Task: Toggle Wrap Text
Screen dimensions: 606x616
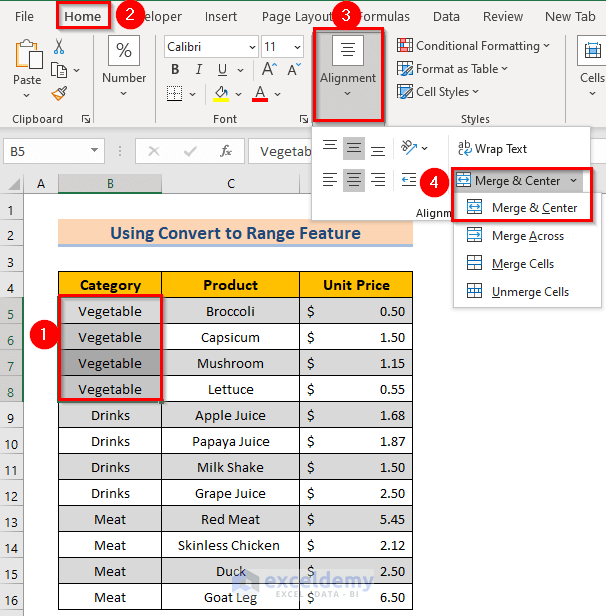Action: (492, 149)
